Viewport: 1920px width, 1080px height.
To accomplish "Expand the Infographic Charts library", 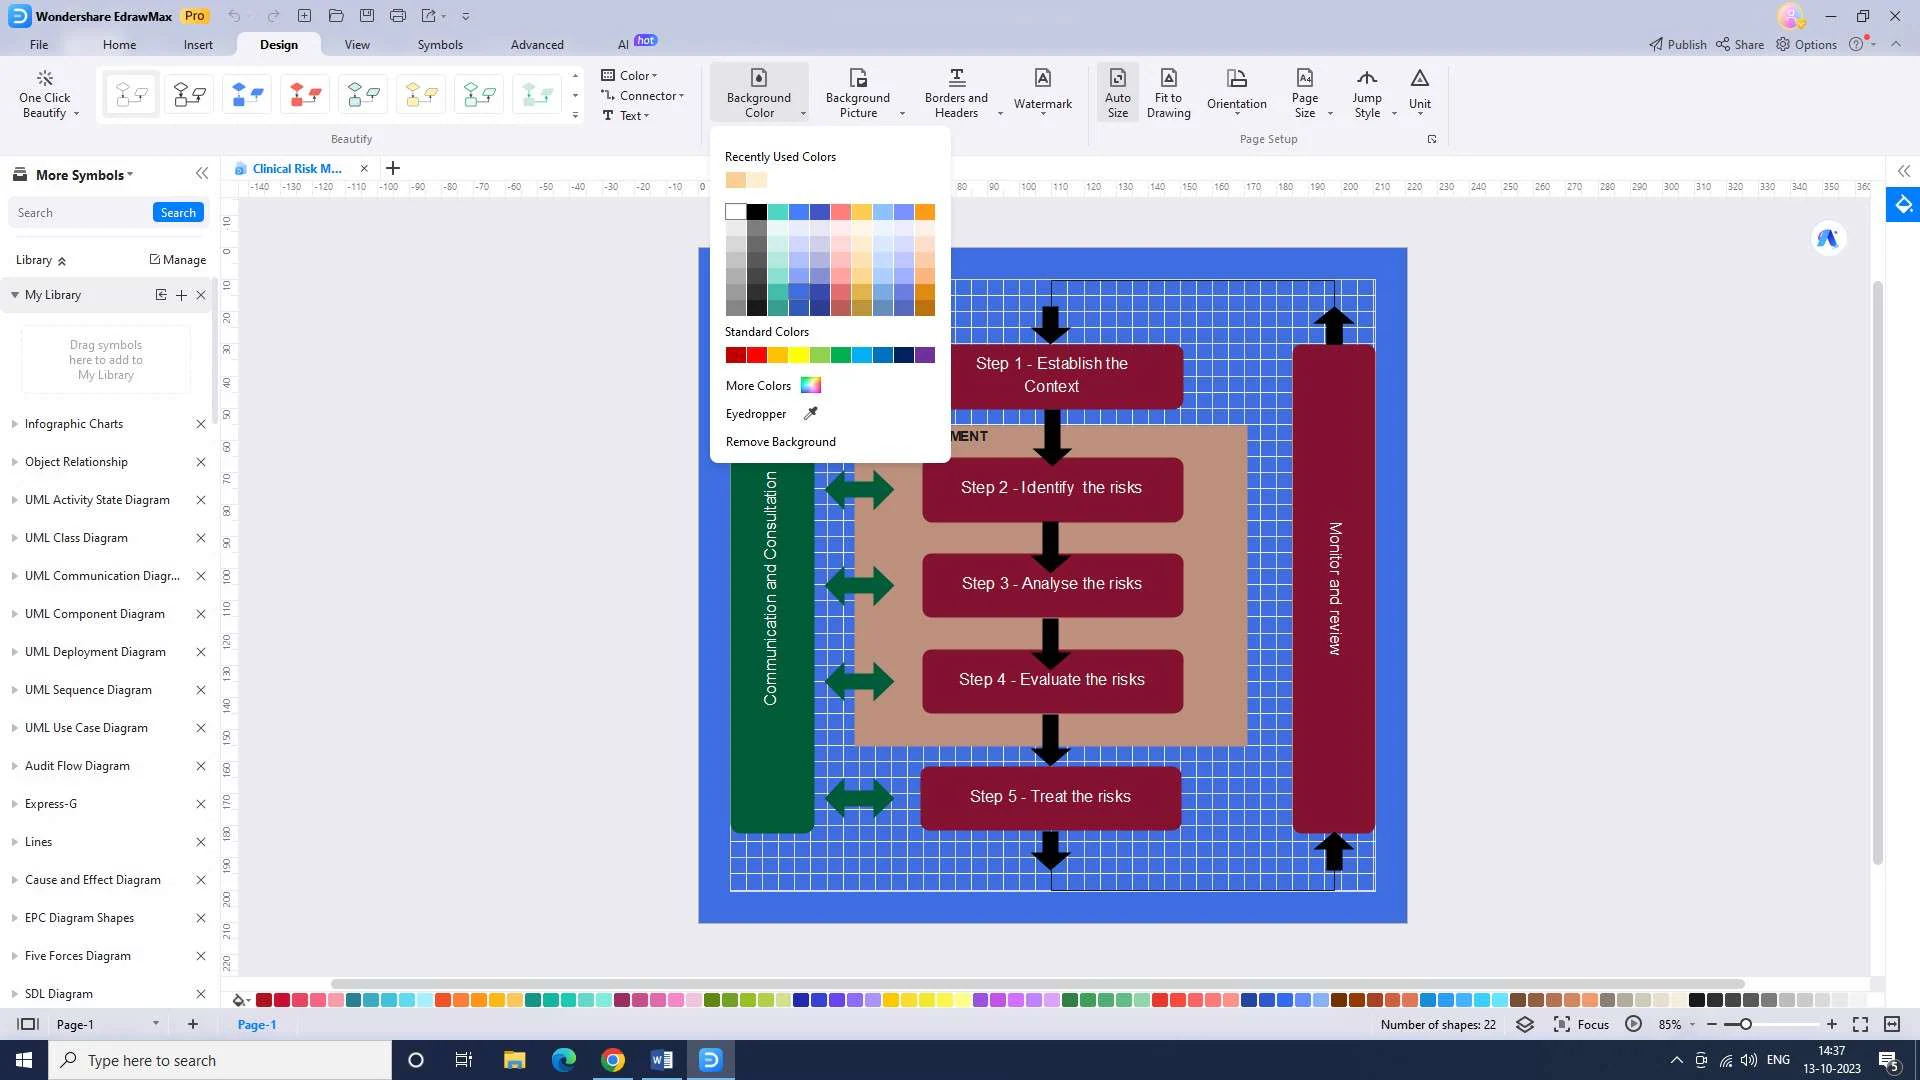I will coord(74,424).
